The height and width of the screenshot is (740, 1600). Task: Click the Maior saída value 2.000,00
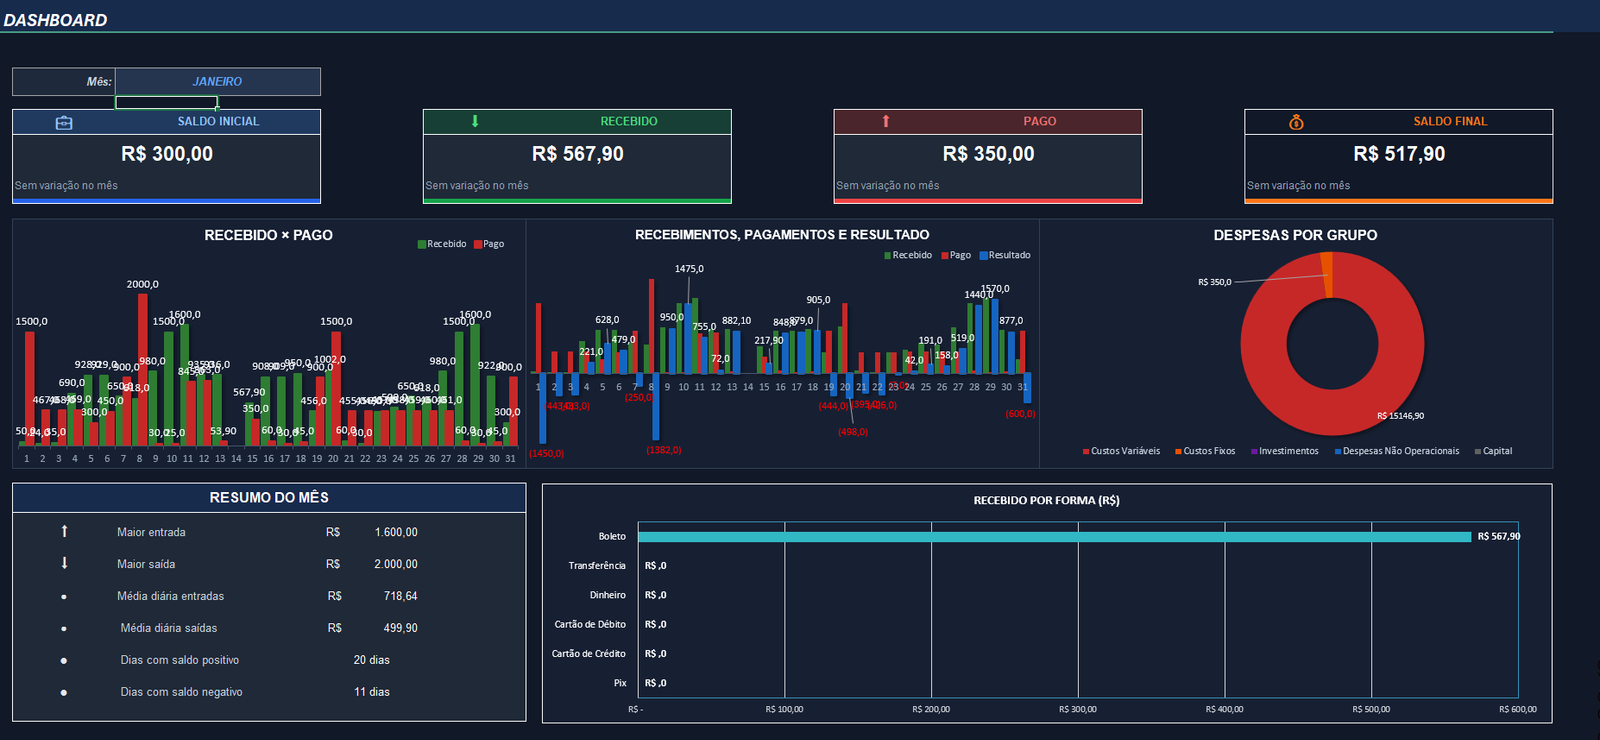[396, 564]
